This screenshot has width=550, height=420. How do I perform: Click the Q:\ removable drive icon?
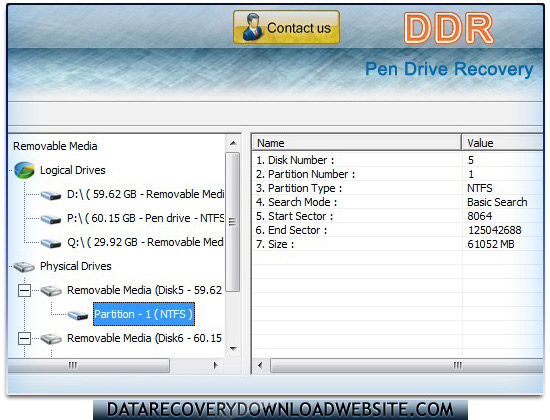pyautogui.click(x=51, y=243)
